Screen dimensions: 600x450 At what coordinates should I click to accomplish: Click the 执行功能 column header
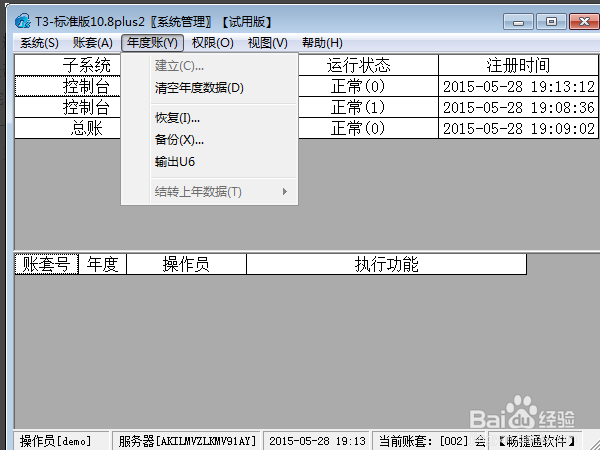pos(386,264)
